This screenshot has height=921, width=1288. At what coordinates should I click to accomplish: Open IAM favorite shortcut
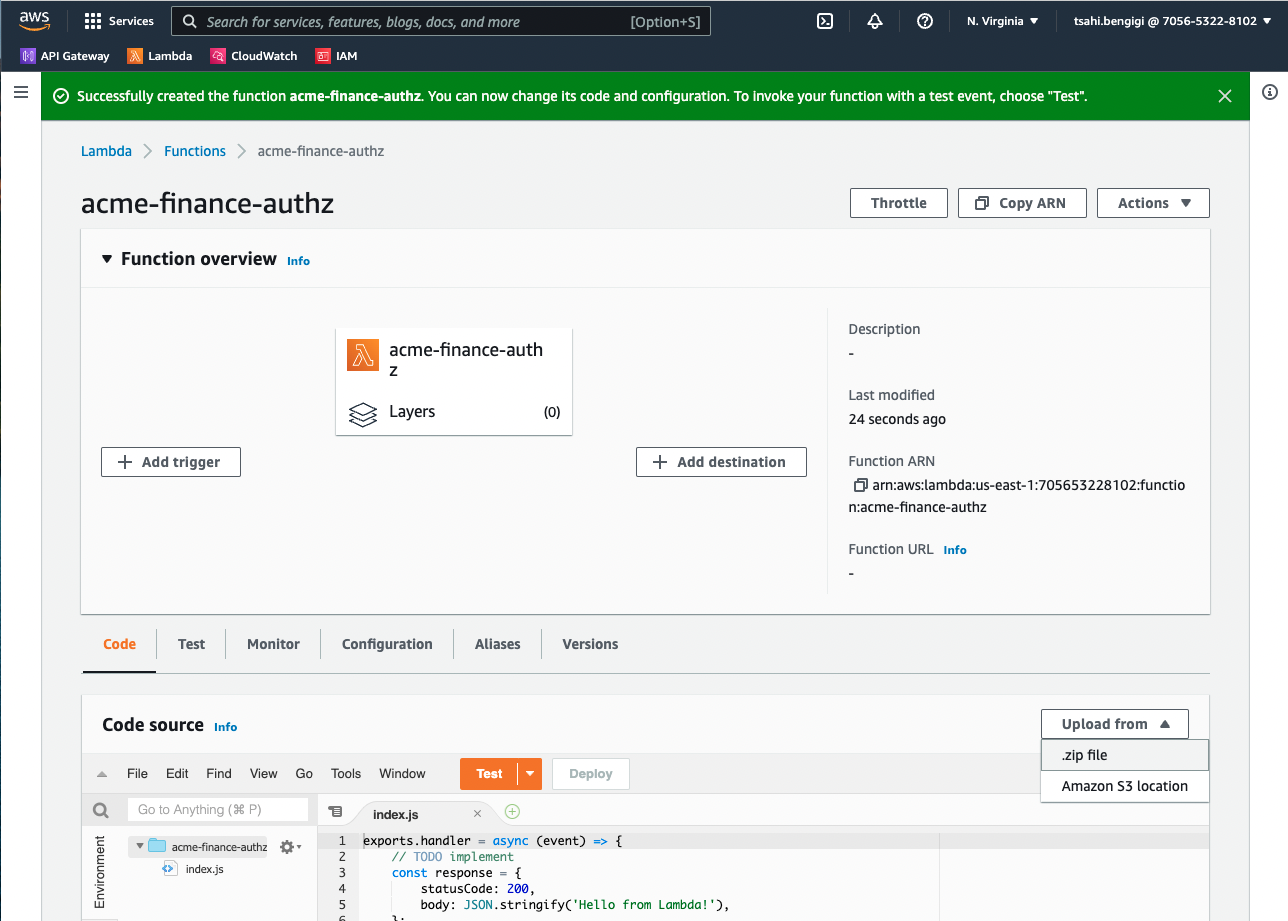click(336, 56)
